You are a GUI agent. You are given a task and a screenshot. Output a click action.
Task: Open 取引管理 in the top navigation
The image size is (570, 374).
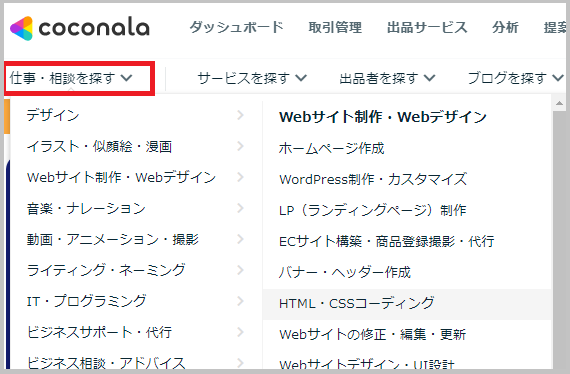coord(335,27)
